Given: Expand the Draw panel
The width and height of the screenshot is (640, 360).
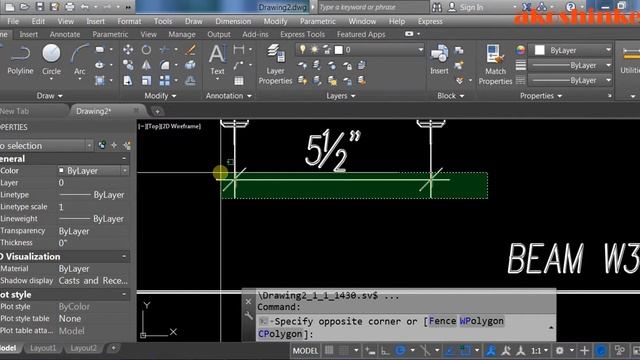Looking at the screenshot, I should [x=49, y=96].
